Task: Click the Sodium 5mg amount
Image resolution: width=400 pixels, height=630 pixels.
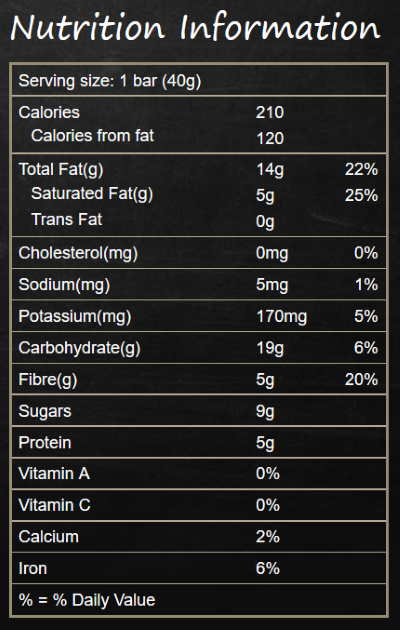Action: (272, 285)
